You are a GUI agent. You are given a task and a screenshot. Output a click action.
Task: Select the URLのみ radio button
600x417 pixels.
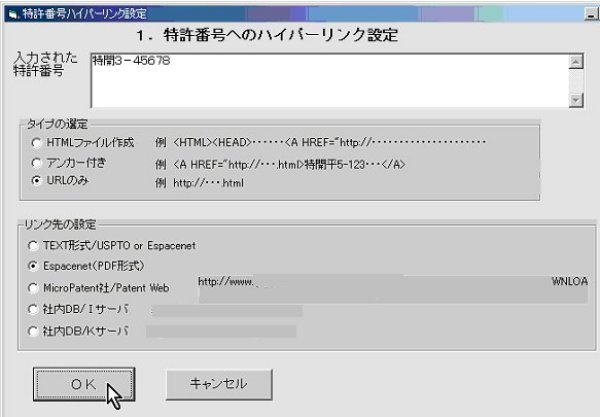[x=37, y=181]
